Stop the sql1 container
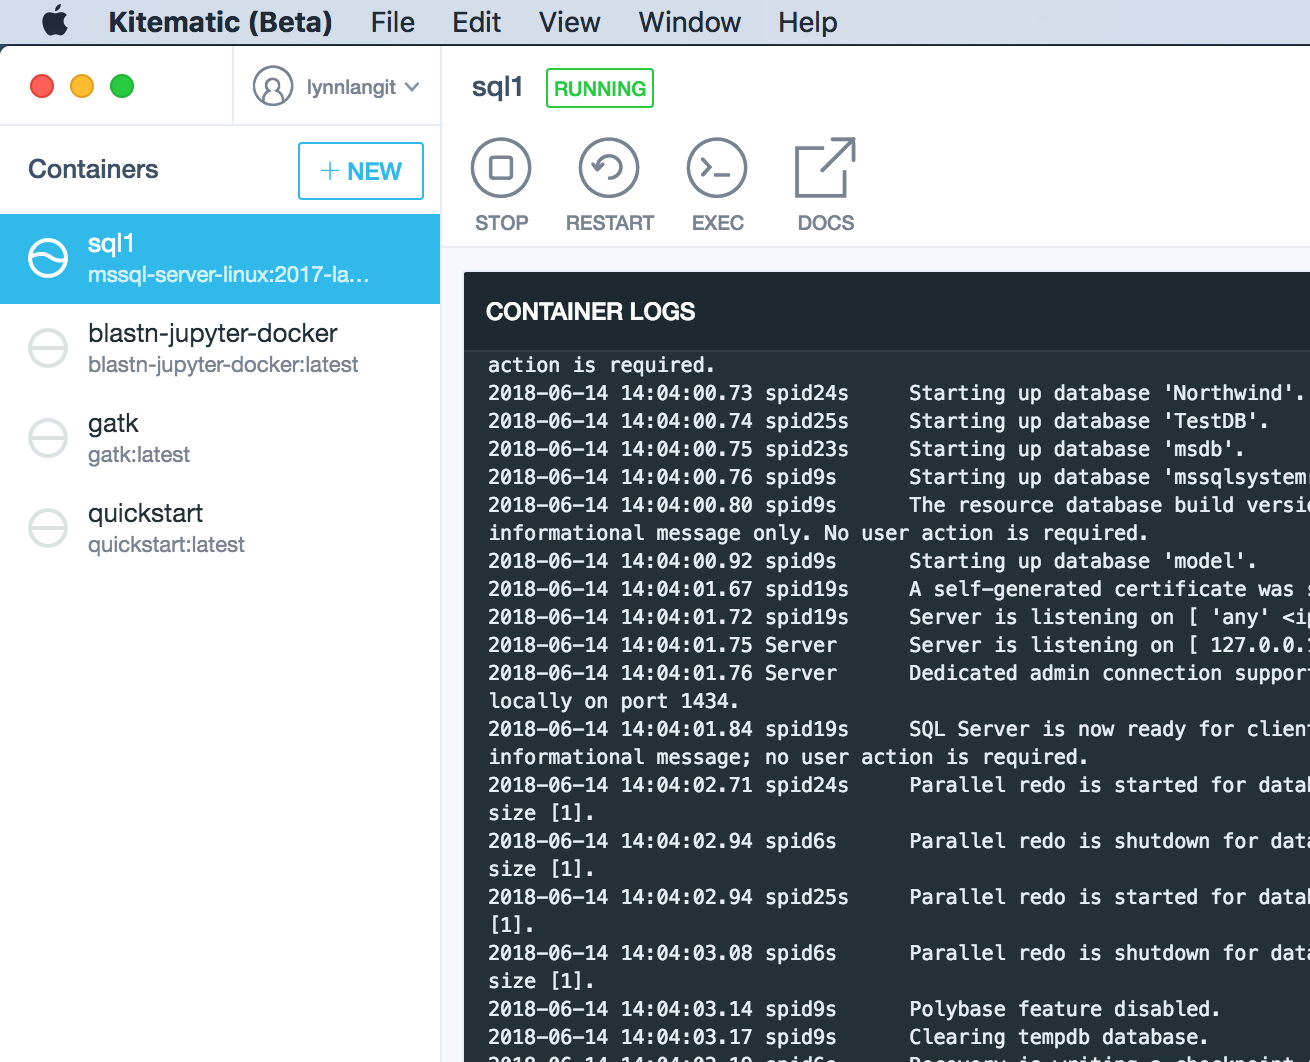1310x1062 pixels. pyautogui.click(x=501, y=185)
